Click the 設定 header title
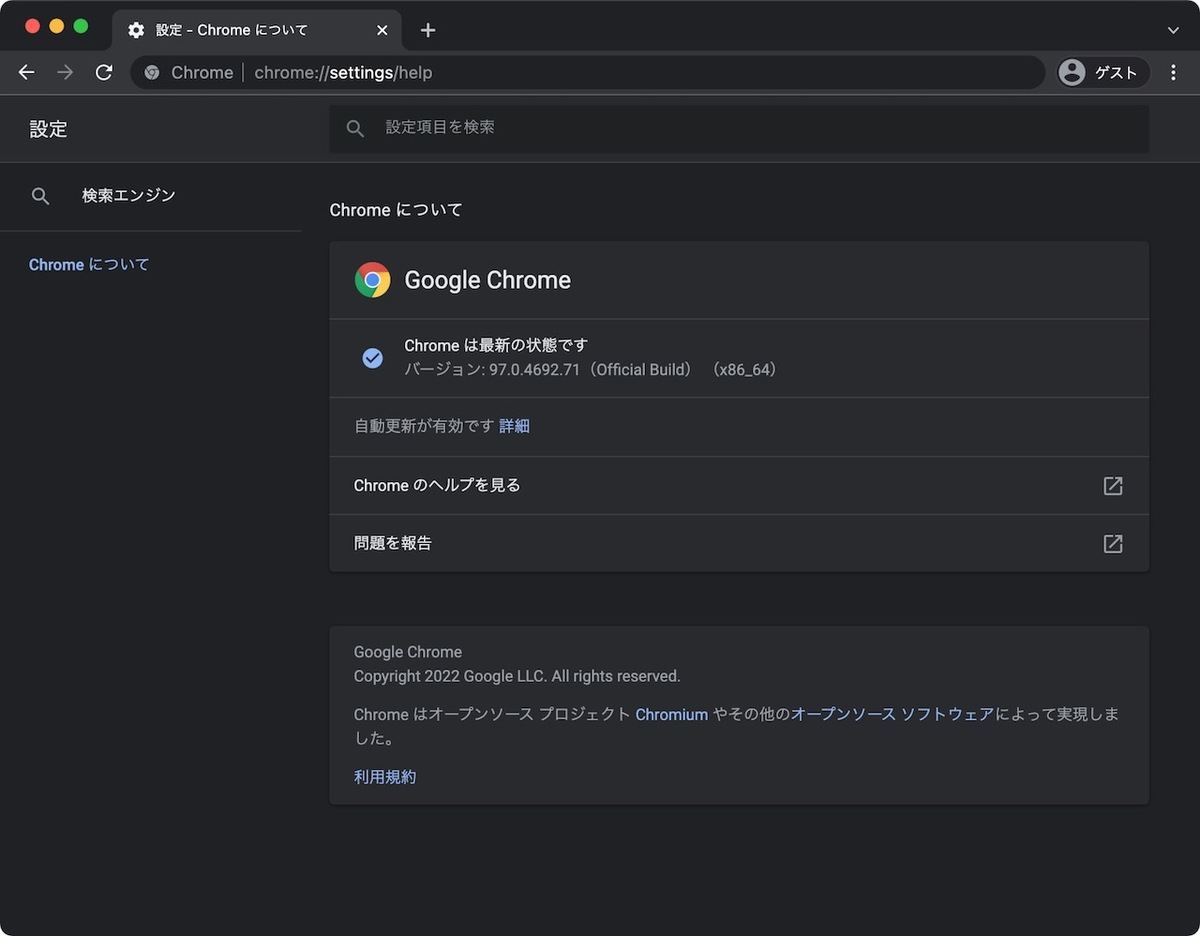The height and width of the screenshot is (936, 1200). click(x=48, y=129)
